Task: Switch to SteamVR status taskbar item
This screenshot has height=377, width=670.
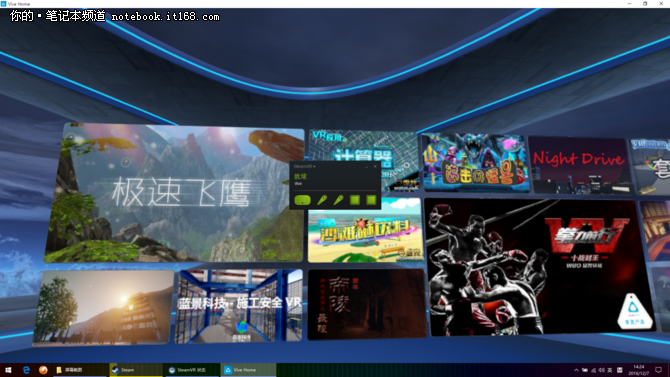Action: pos(191,370)
